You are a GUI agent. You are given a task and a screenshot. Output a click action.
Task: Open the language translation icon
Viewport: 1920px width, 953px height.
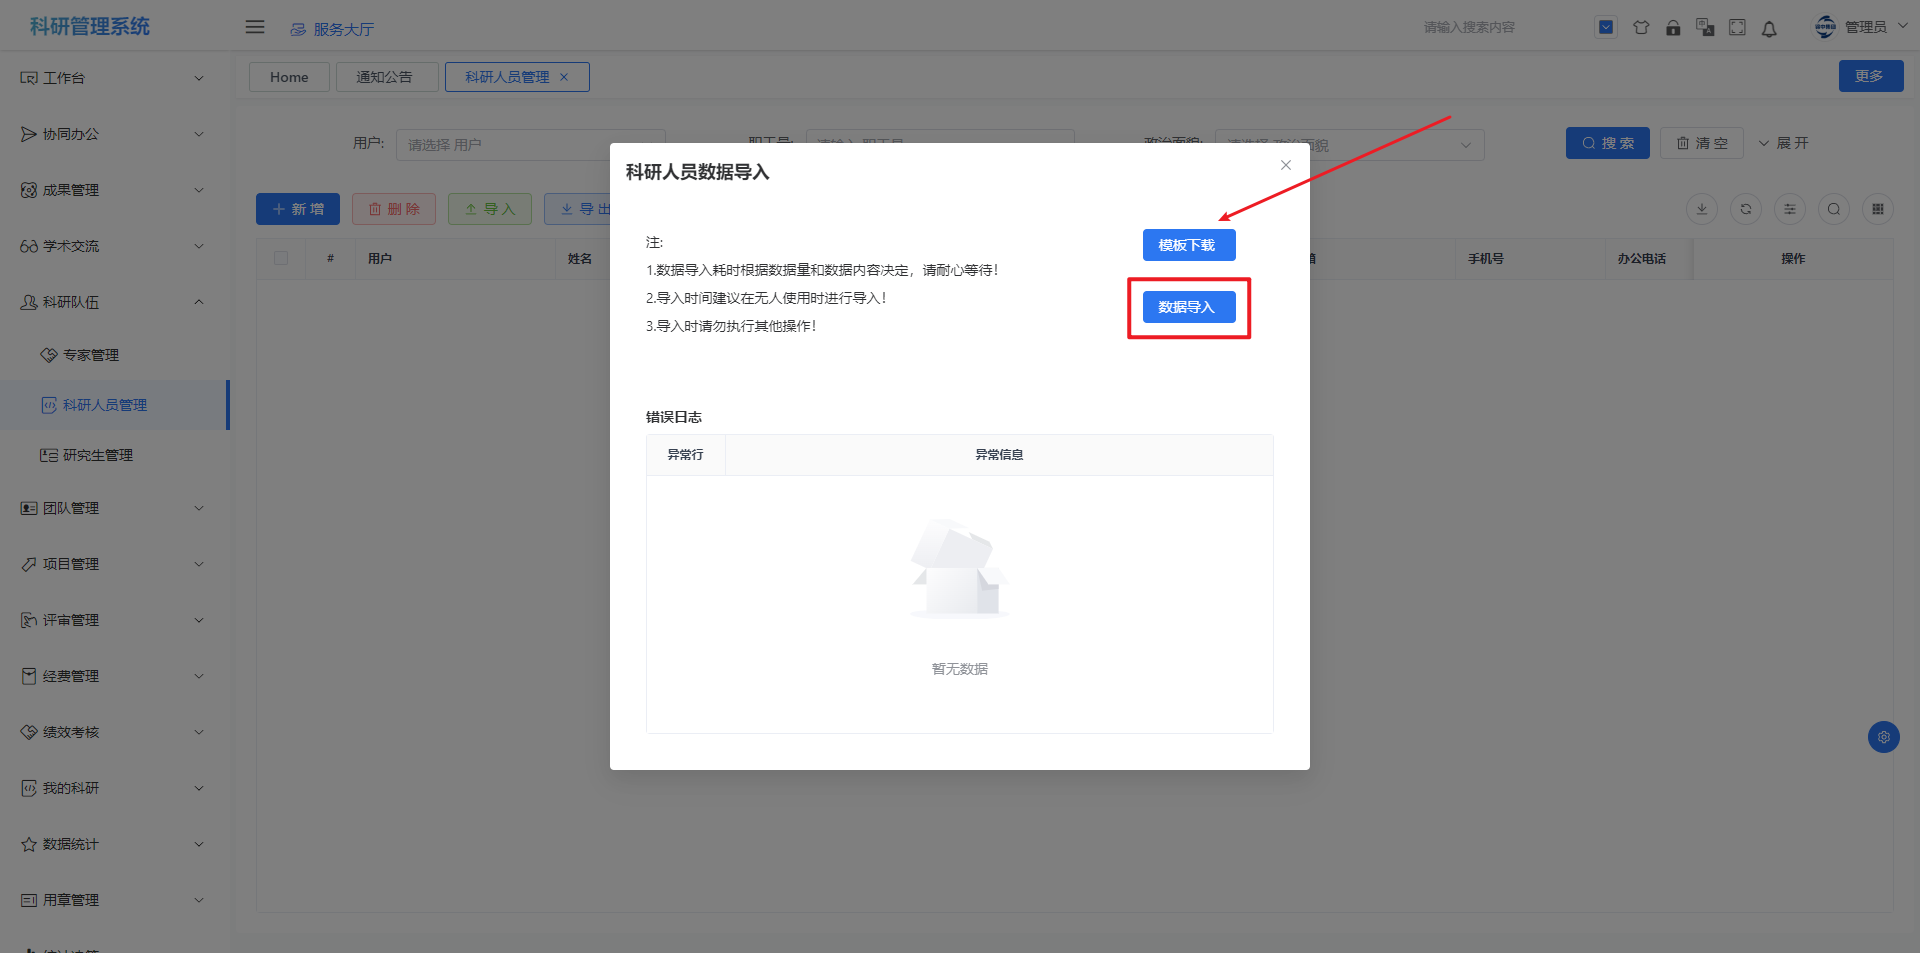click(x=1705, y=28)
